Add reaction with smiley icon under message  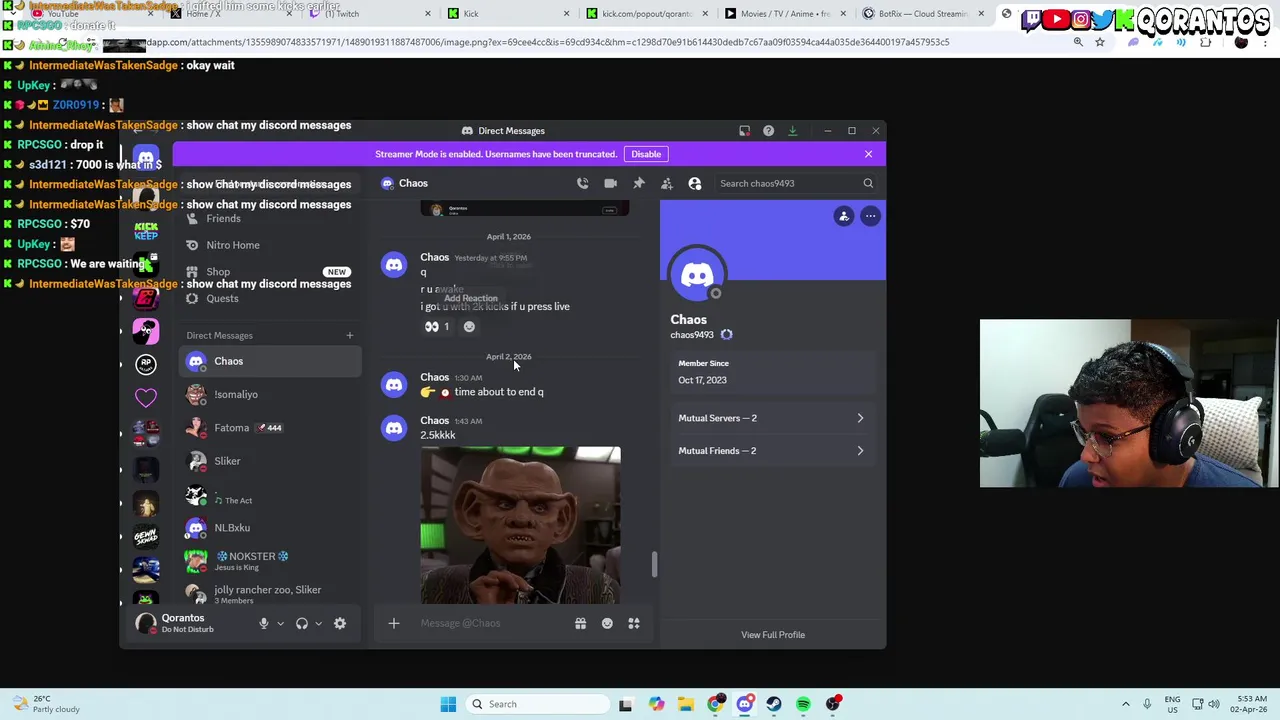click(x=469, y=326)
